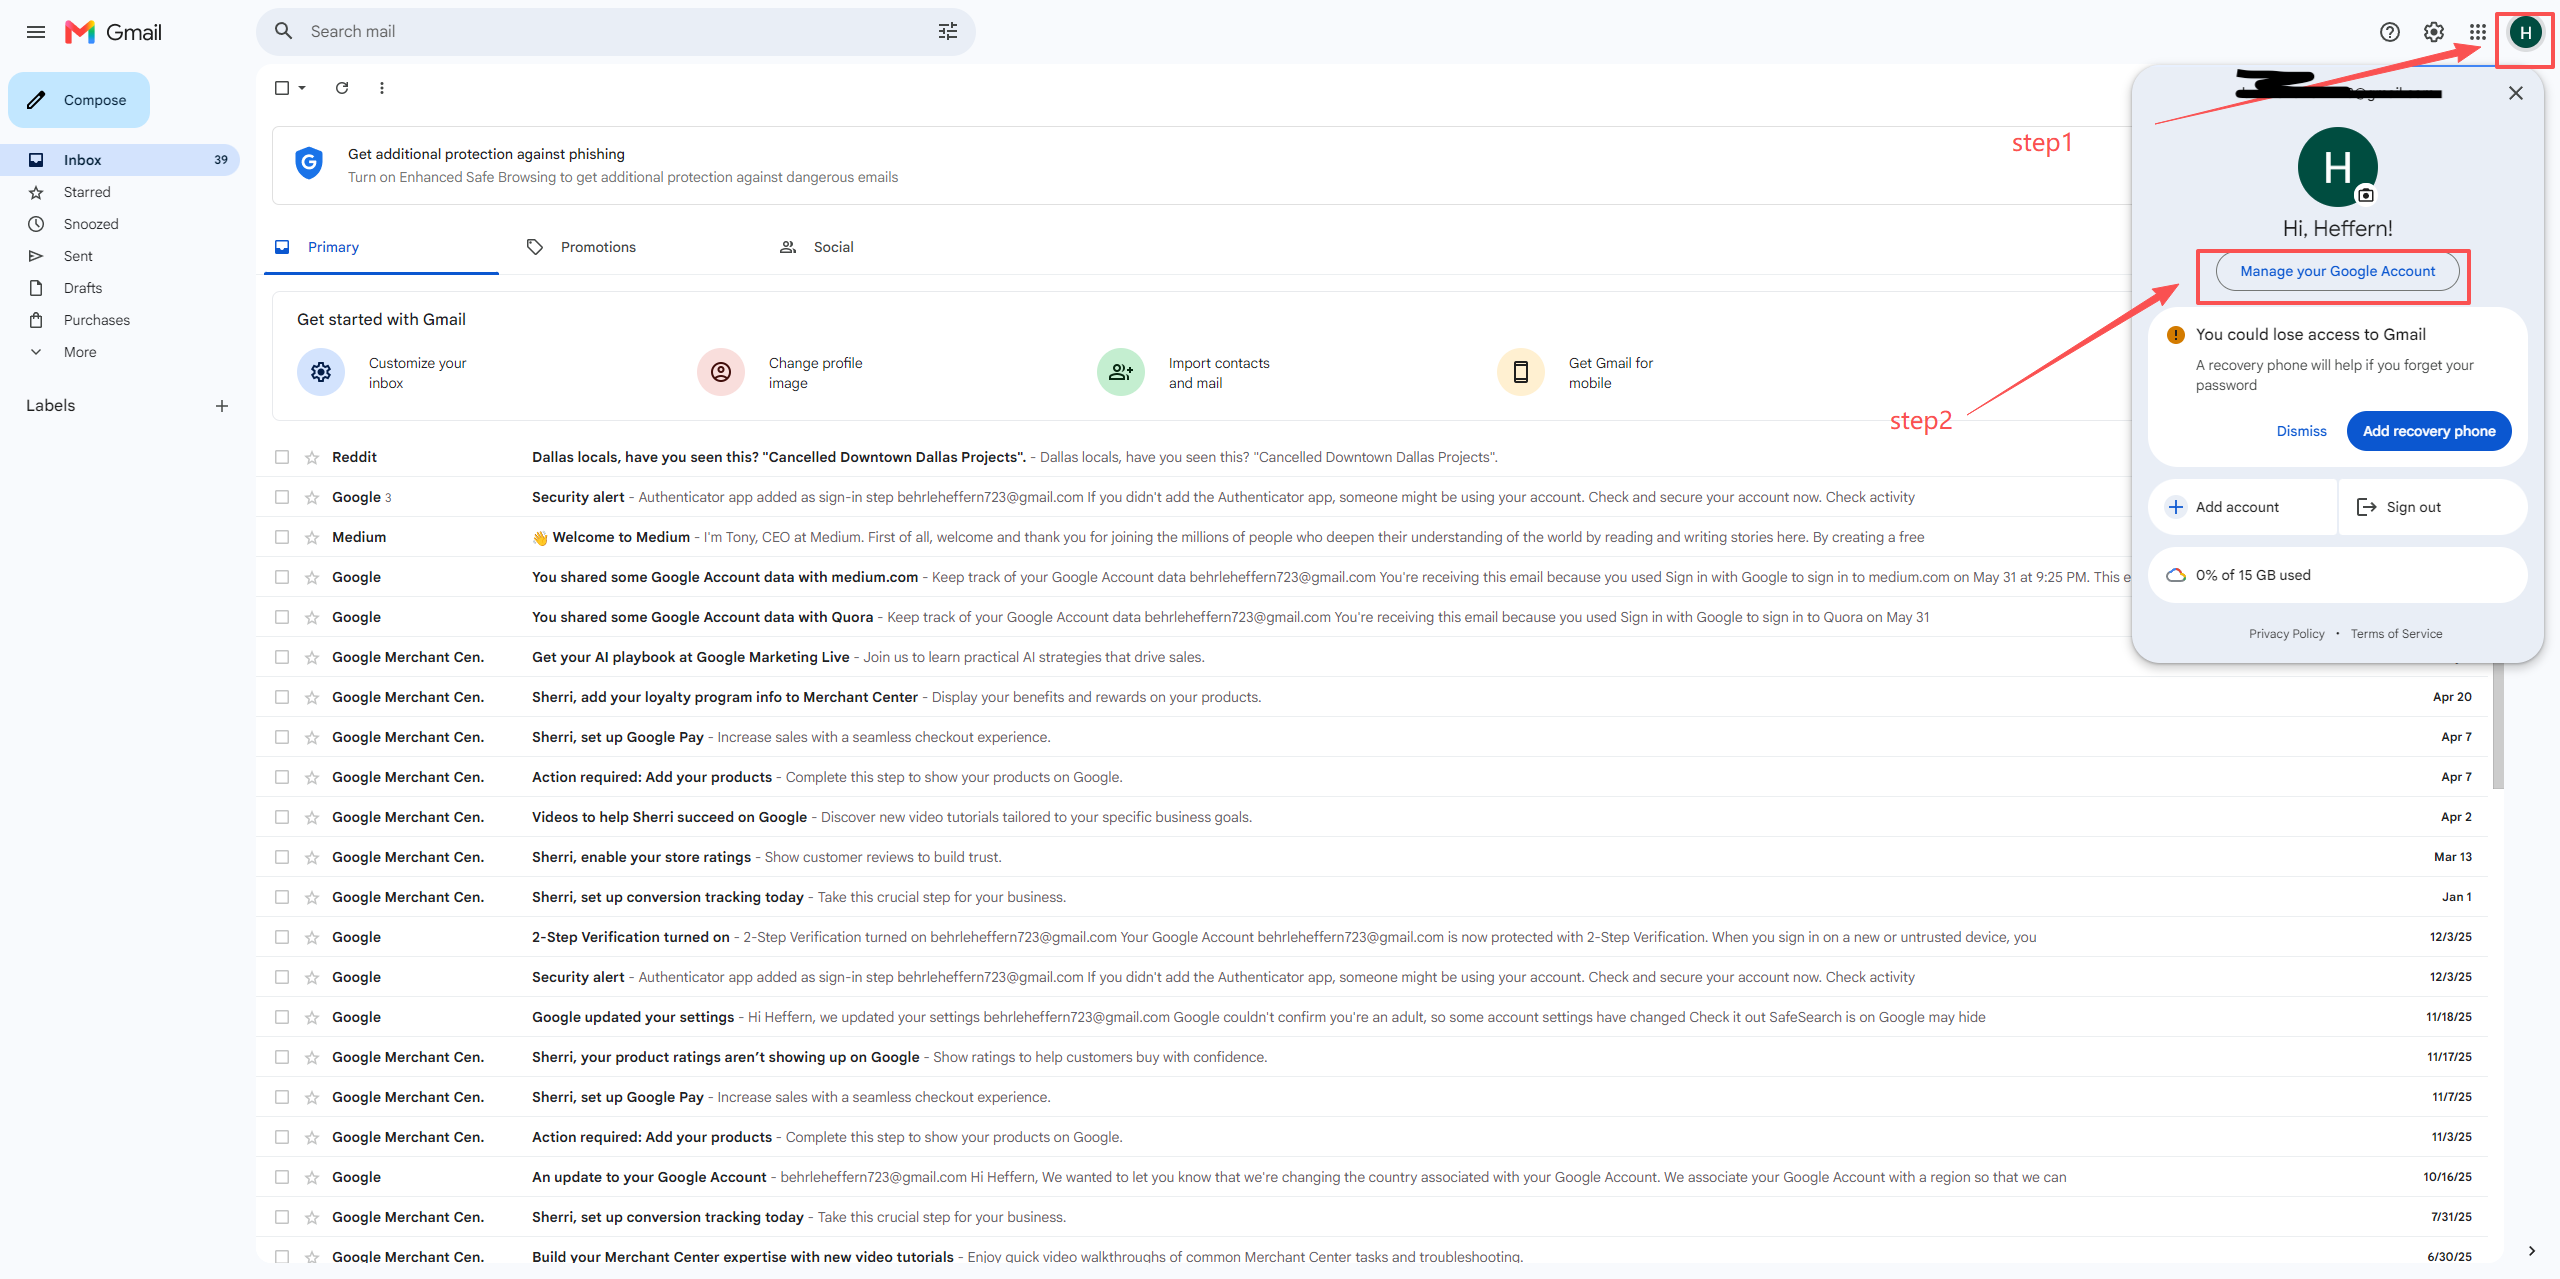
Task: Change profile picture camera icon
Action: pos(2366,195)
